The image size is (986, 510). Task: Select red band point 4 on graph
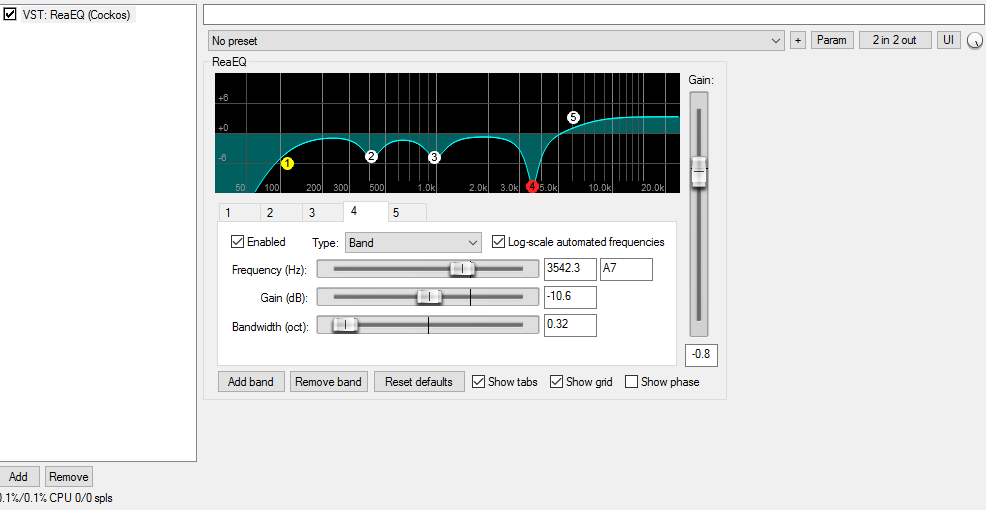[x=532, y=186]
